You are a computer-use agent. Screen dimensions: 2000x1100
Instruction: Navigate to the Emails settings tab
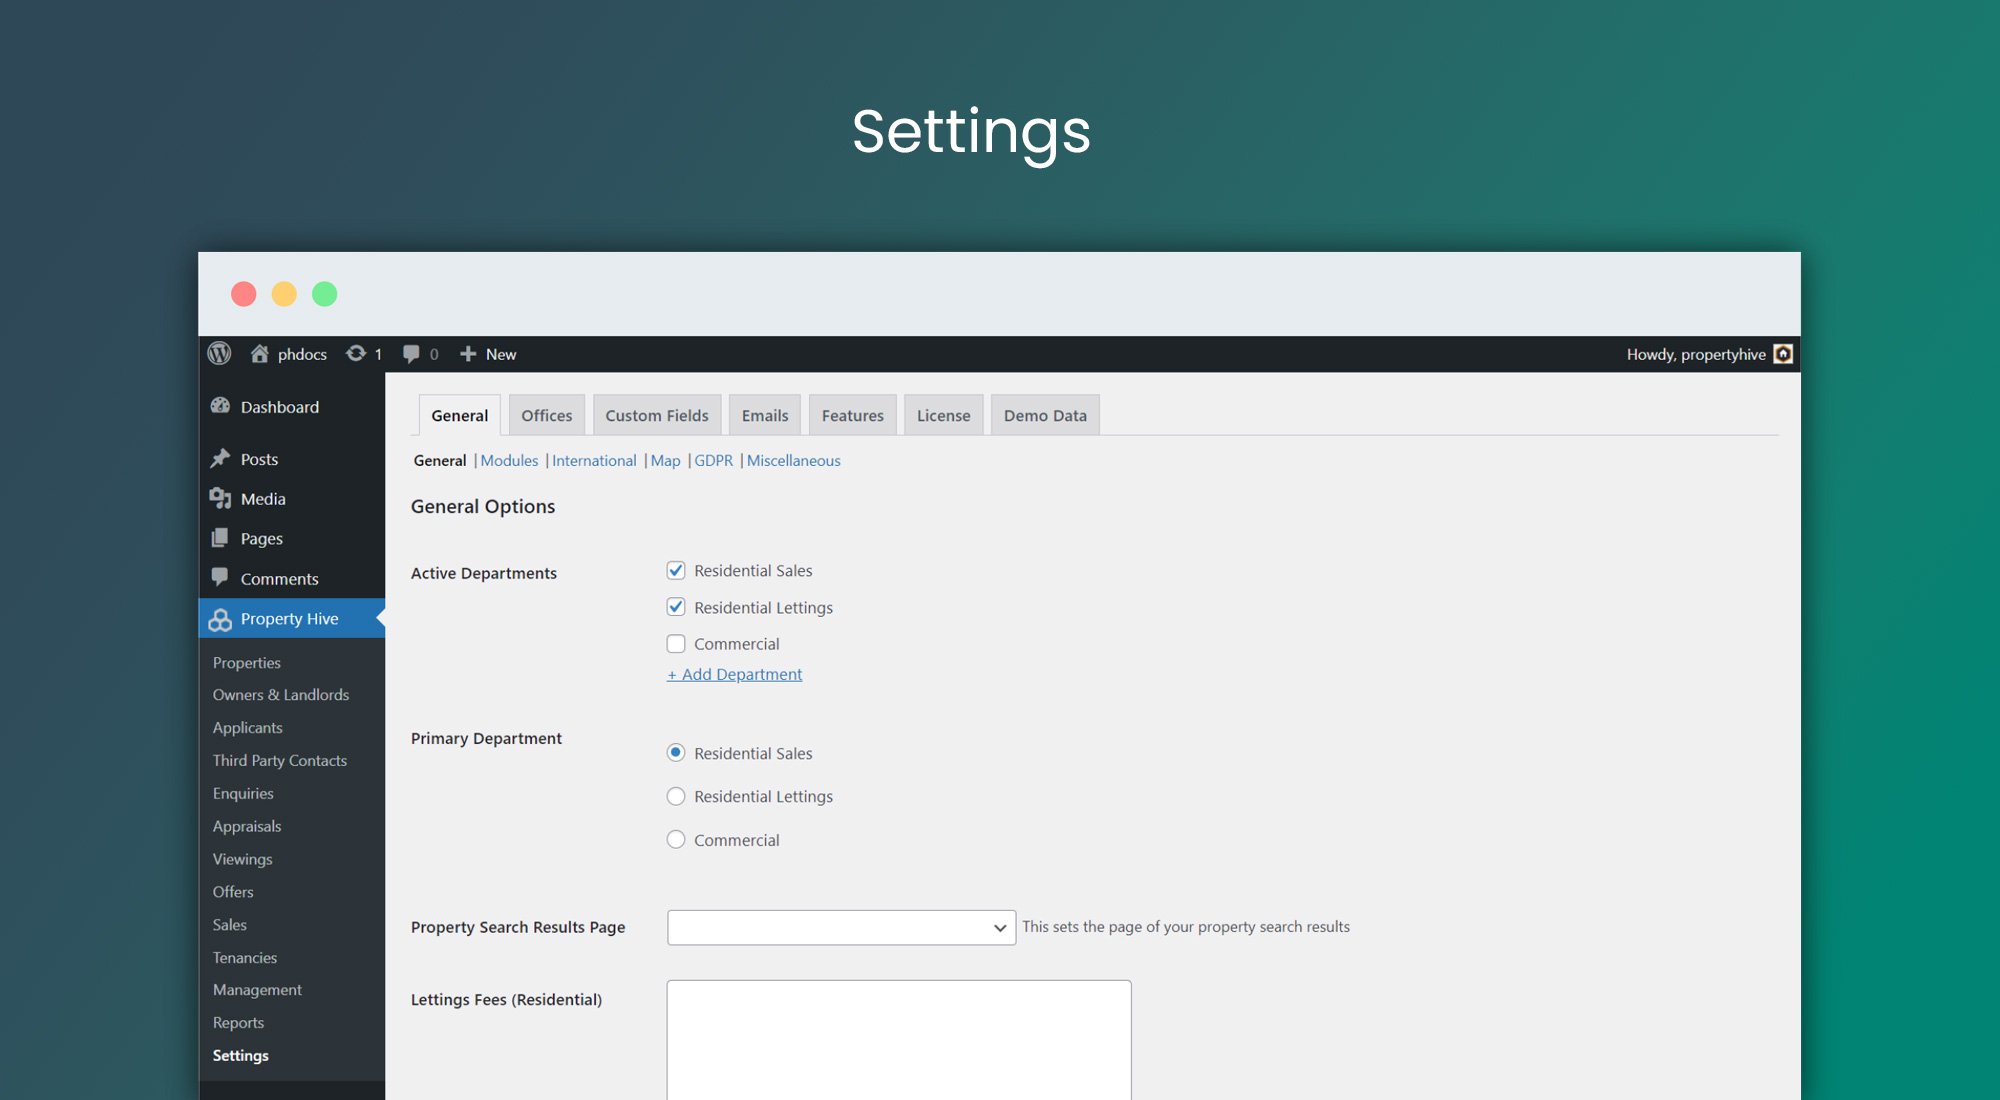click(765, 415)
